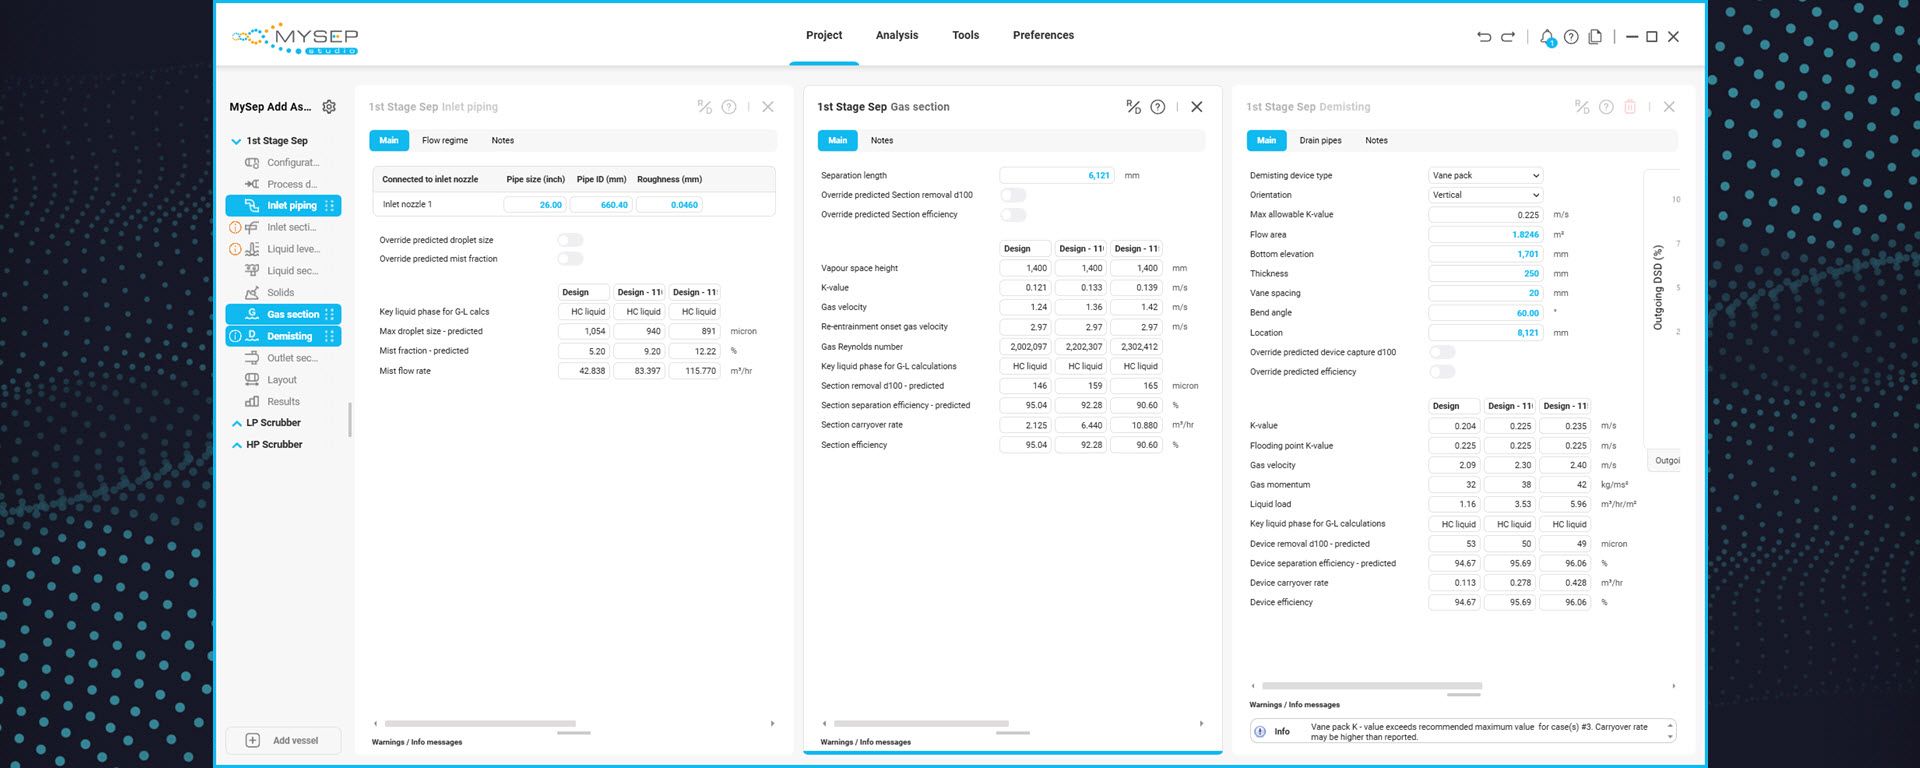Click the top bar help question icon

[1571, 37]
